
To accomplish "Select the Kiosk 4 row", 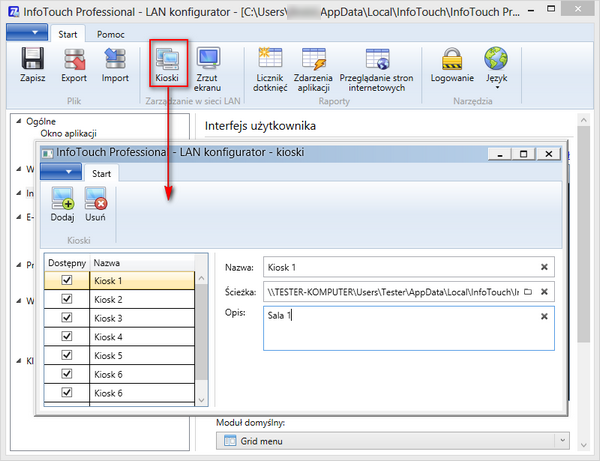I will (x=119, y=337).
